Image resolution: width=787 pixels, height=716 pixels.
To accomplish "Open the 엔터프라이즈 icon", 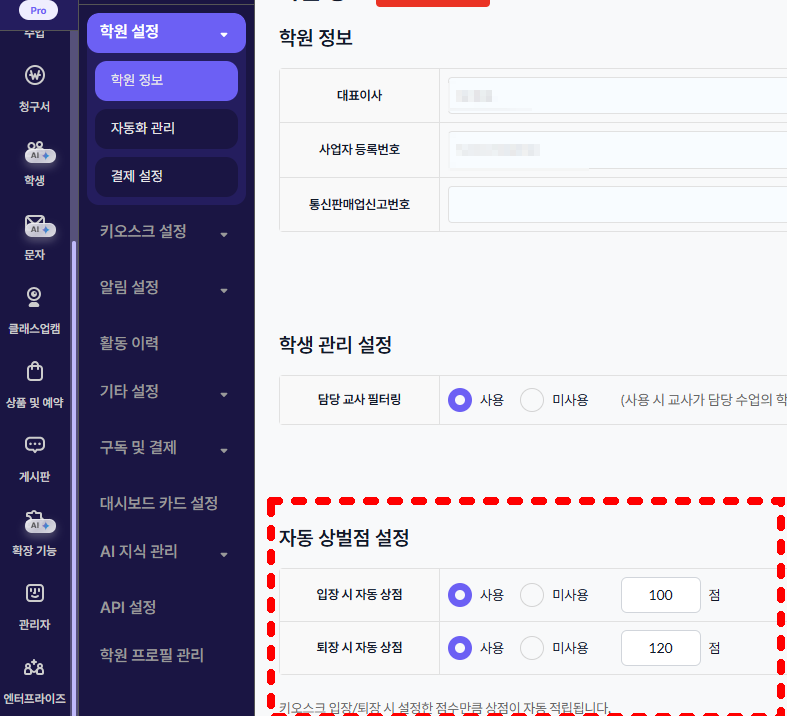I will click(x=34, y=667).
